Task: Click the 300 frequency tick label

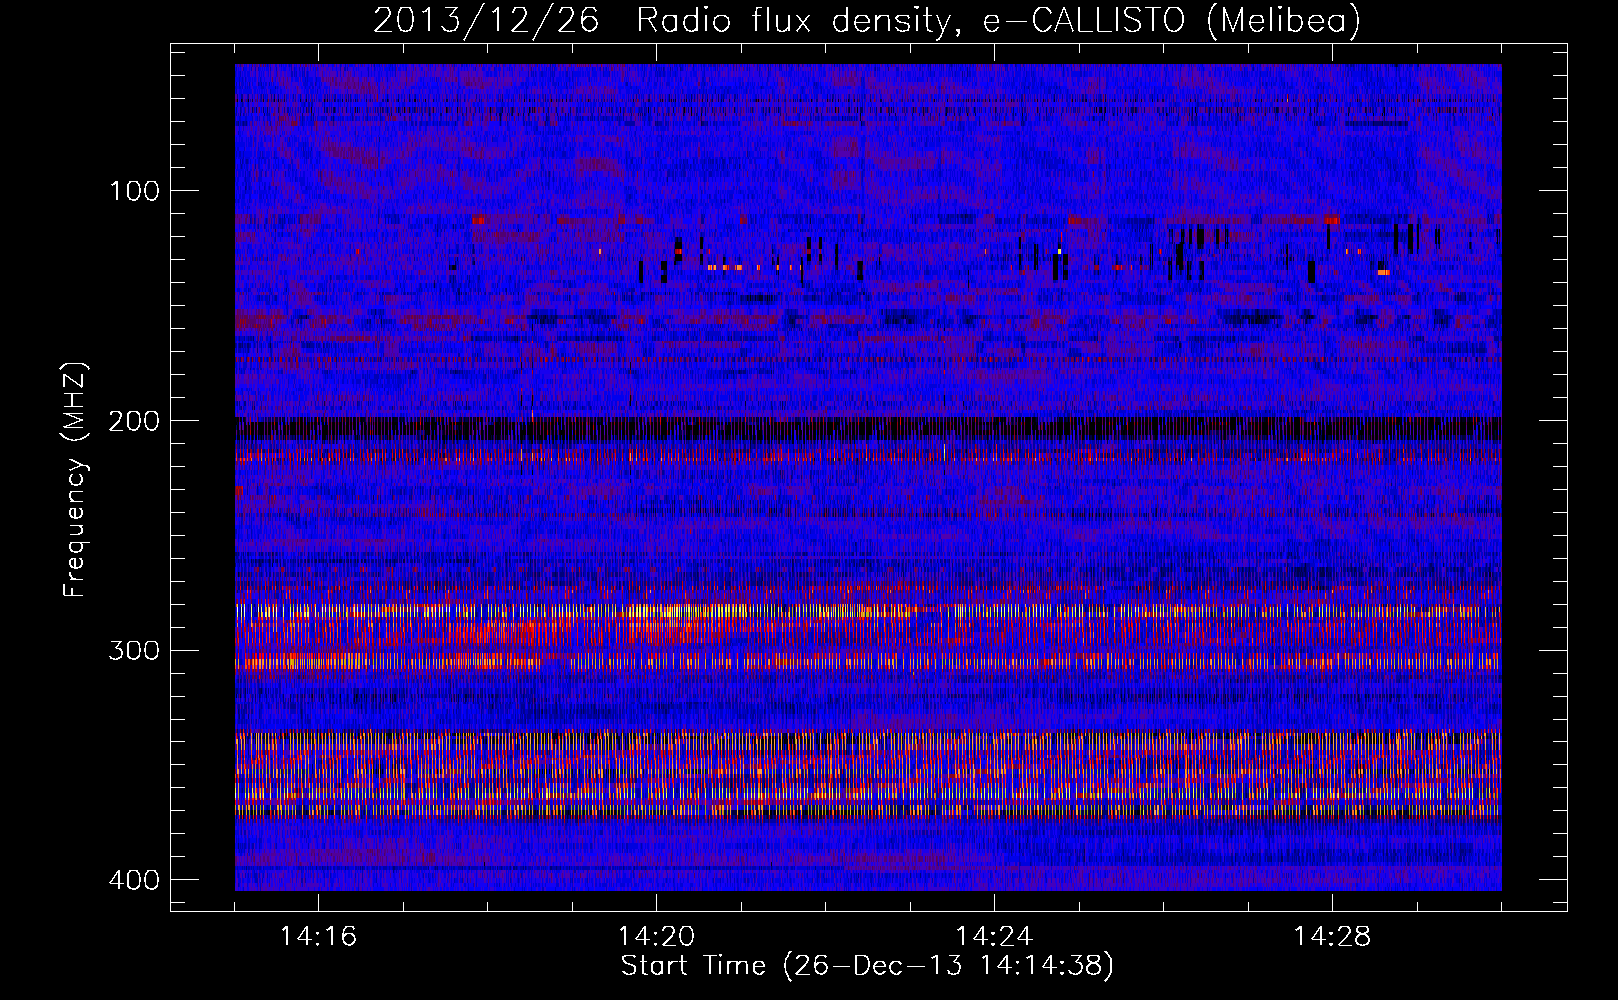Action: 133,651
